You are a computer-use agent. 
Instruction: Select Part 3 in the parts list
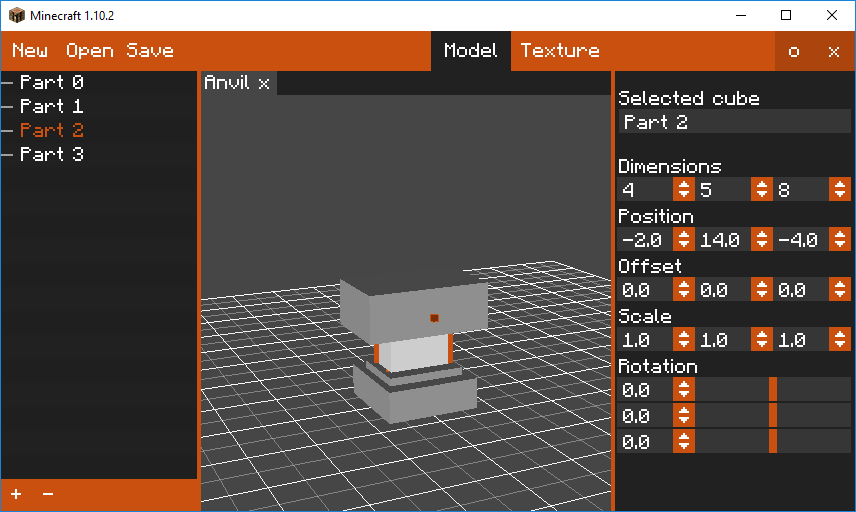[x=52, y=154]
